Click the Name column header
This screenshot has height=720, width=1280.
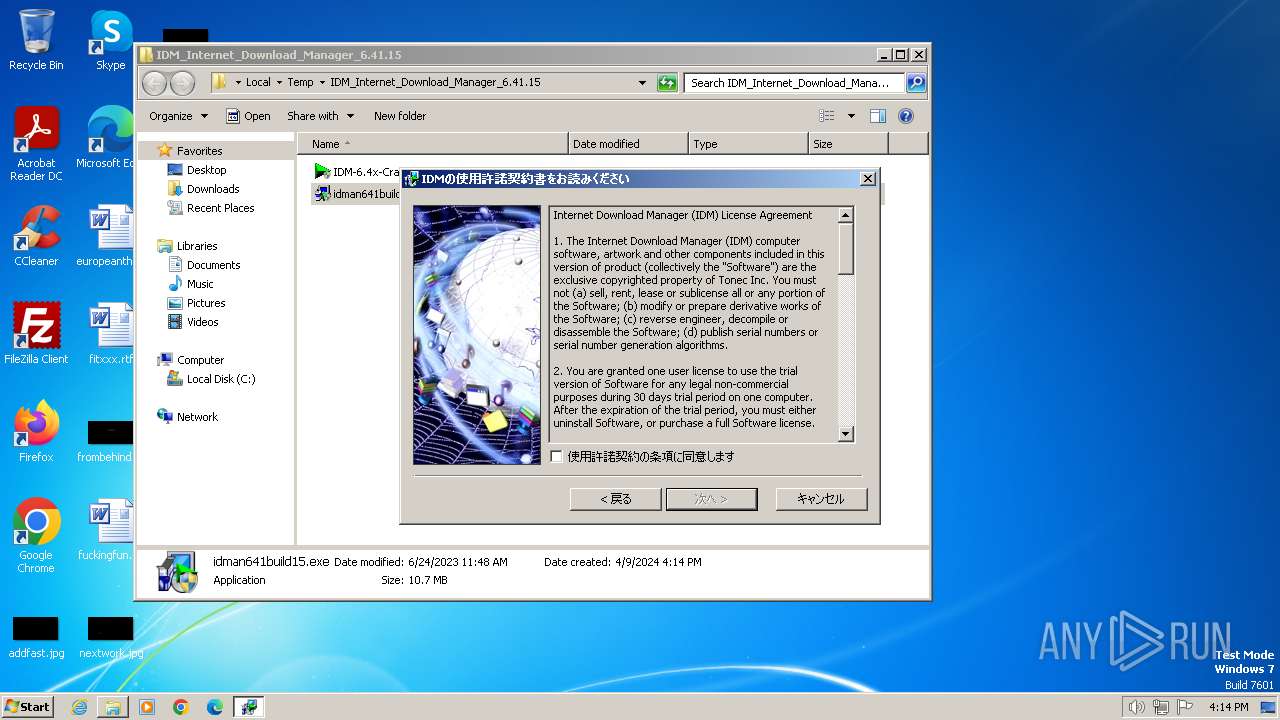pyautogui.click(x=433, y=144)
